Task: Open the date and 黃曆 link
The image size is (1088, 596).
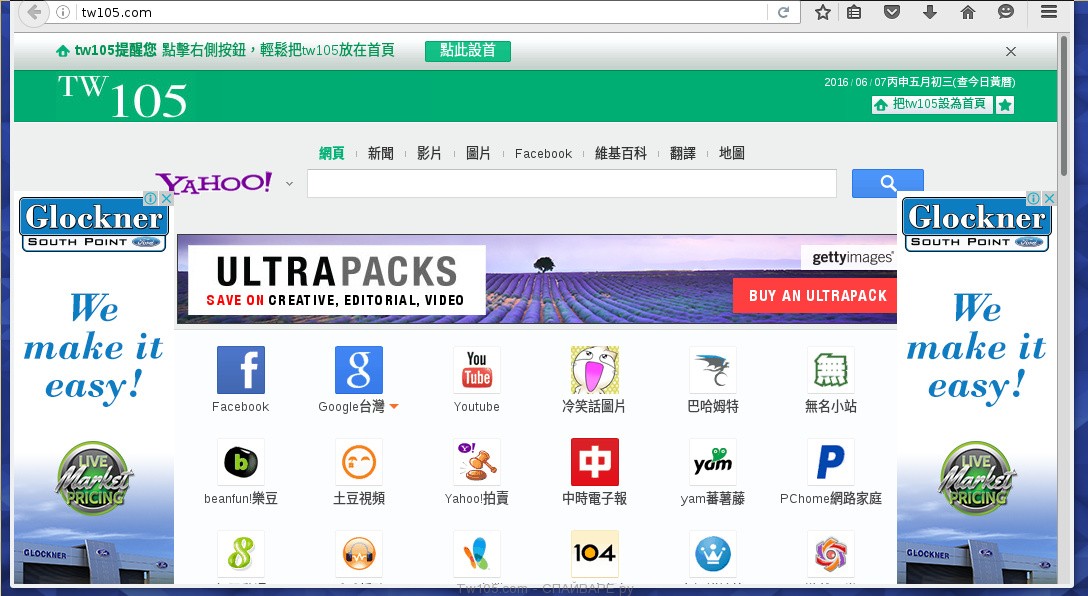Action: (x=919, y=82)
